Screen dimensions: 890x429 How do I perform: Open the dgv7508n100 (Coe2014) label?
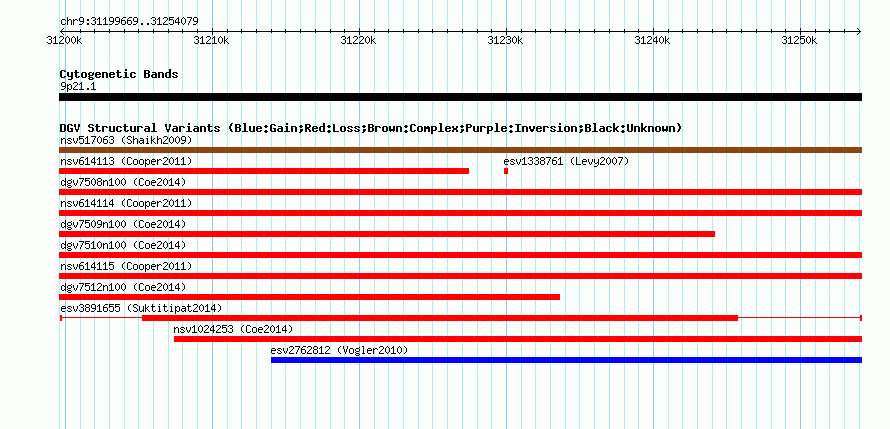[x=123, y=182]
